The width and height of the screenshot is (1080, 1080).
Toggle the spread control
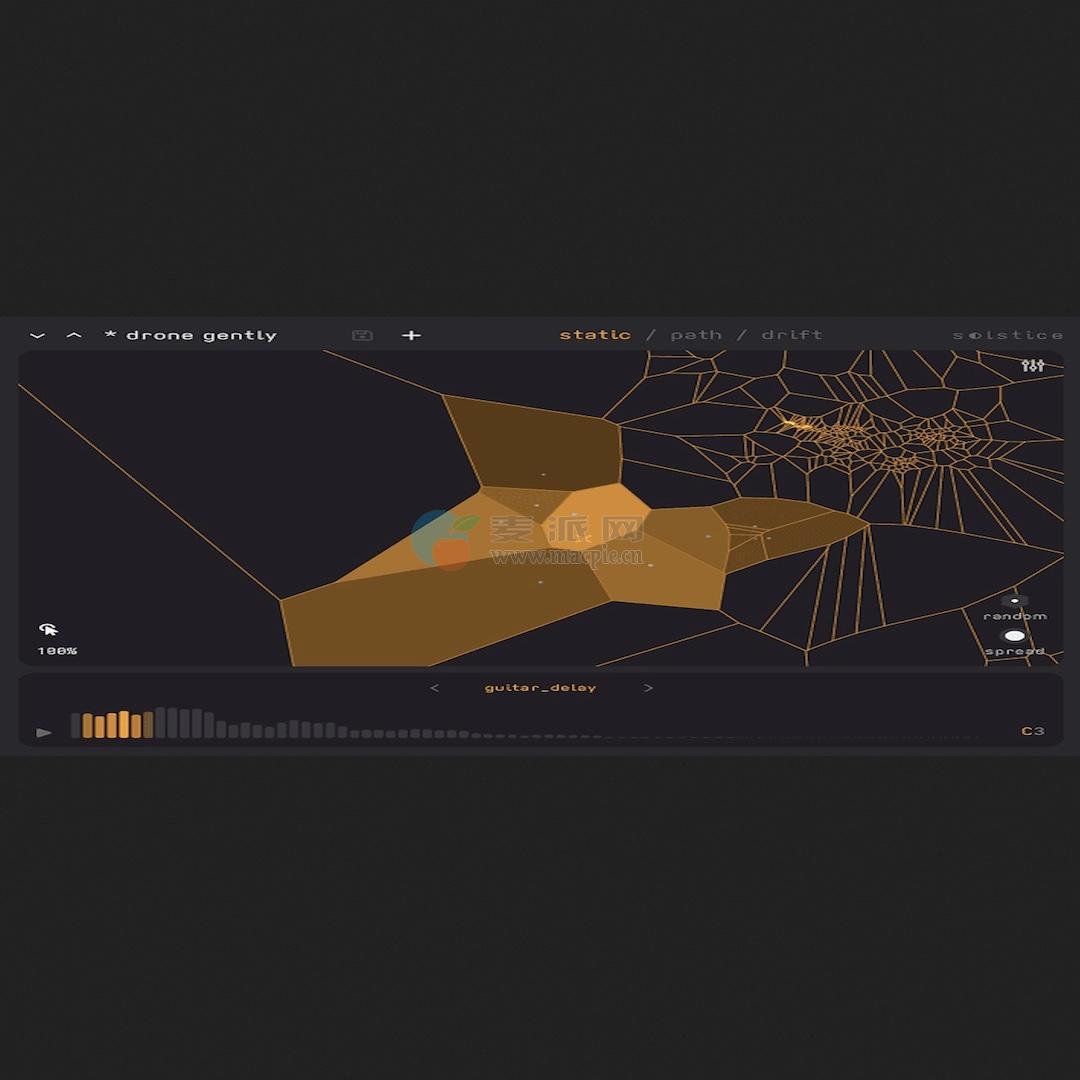tap(1015, 636)
